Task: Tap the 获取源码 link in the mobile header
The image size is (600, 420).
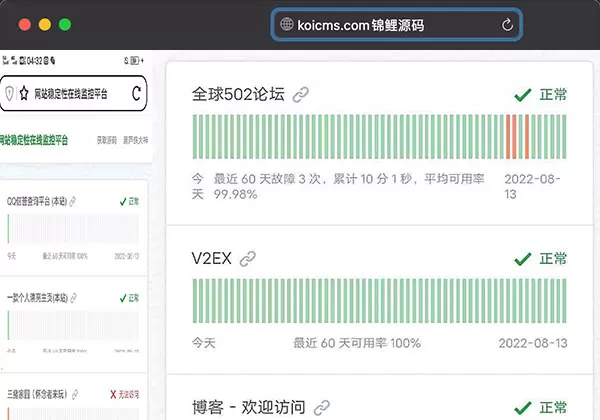Action: (106, 140)
